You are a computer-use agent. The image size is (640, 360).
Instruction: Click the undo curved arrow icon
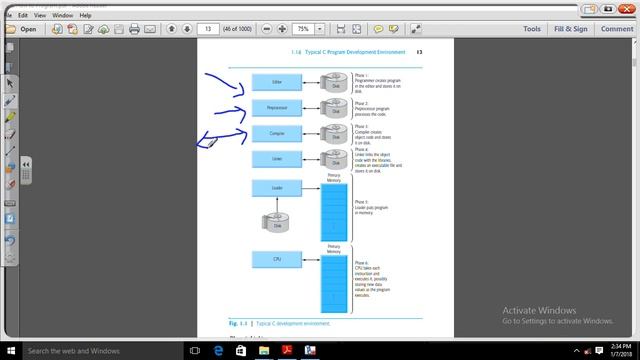10,240
